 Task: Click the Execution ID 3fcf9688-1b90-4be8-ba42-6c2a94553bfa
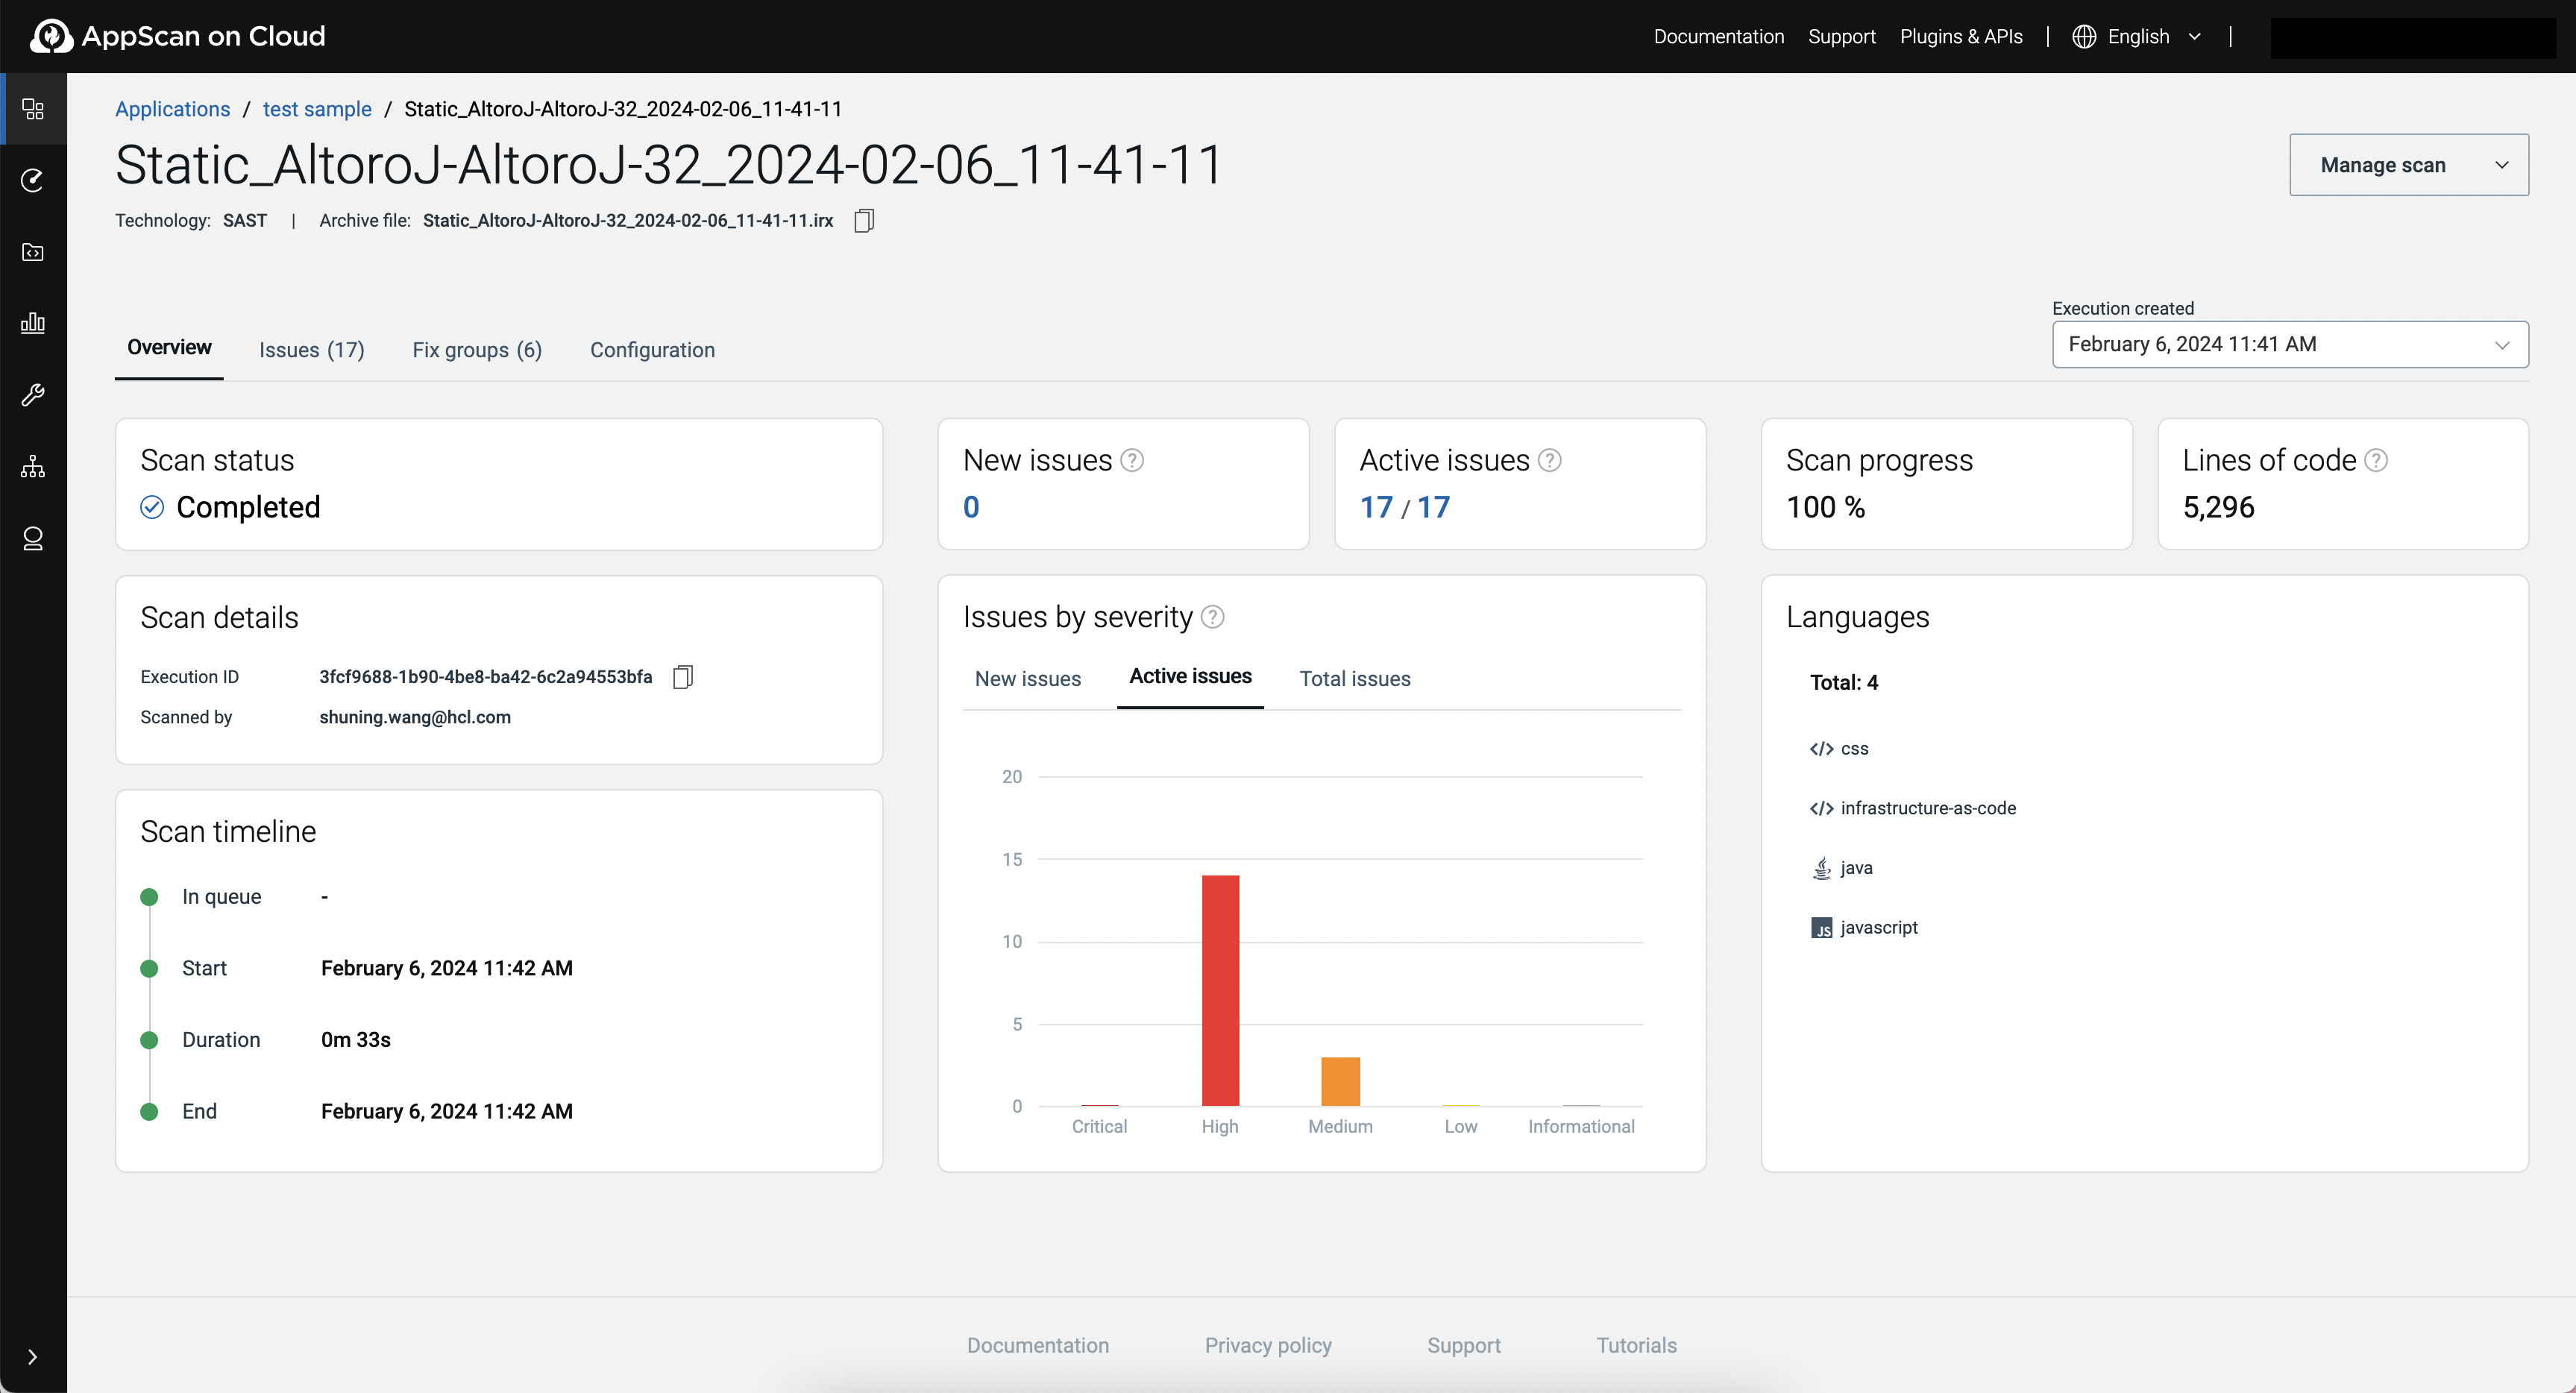point(485,677)
